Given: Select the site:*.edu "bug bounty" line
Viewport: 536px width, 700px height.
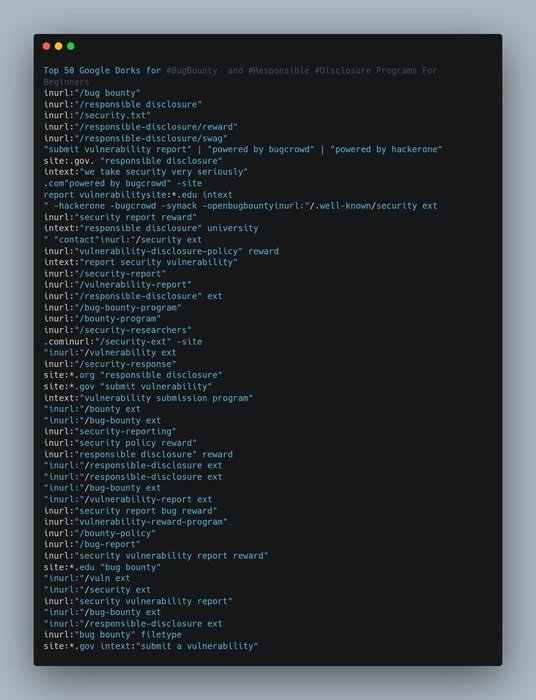Looking at the screenshot, I should [102, 567].
